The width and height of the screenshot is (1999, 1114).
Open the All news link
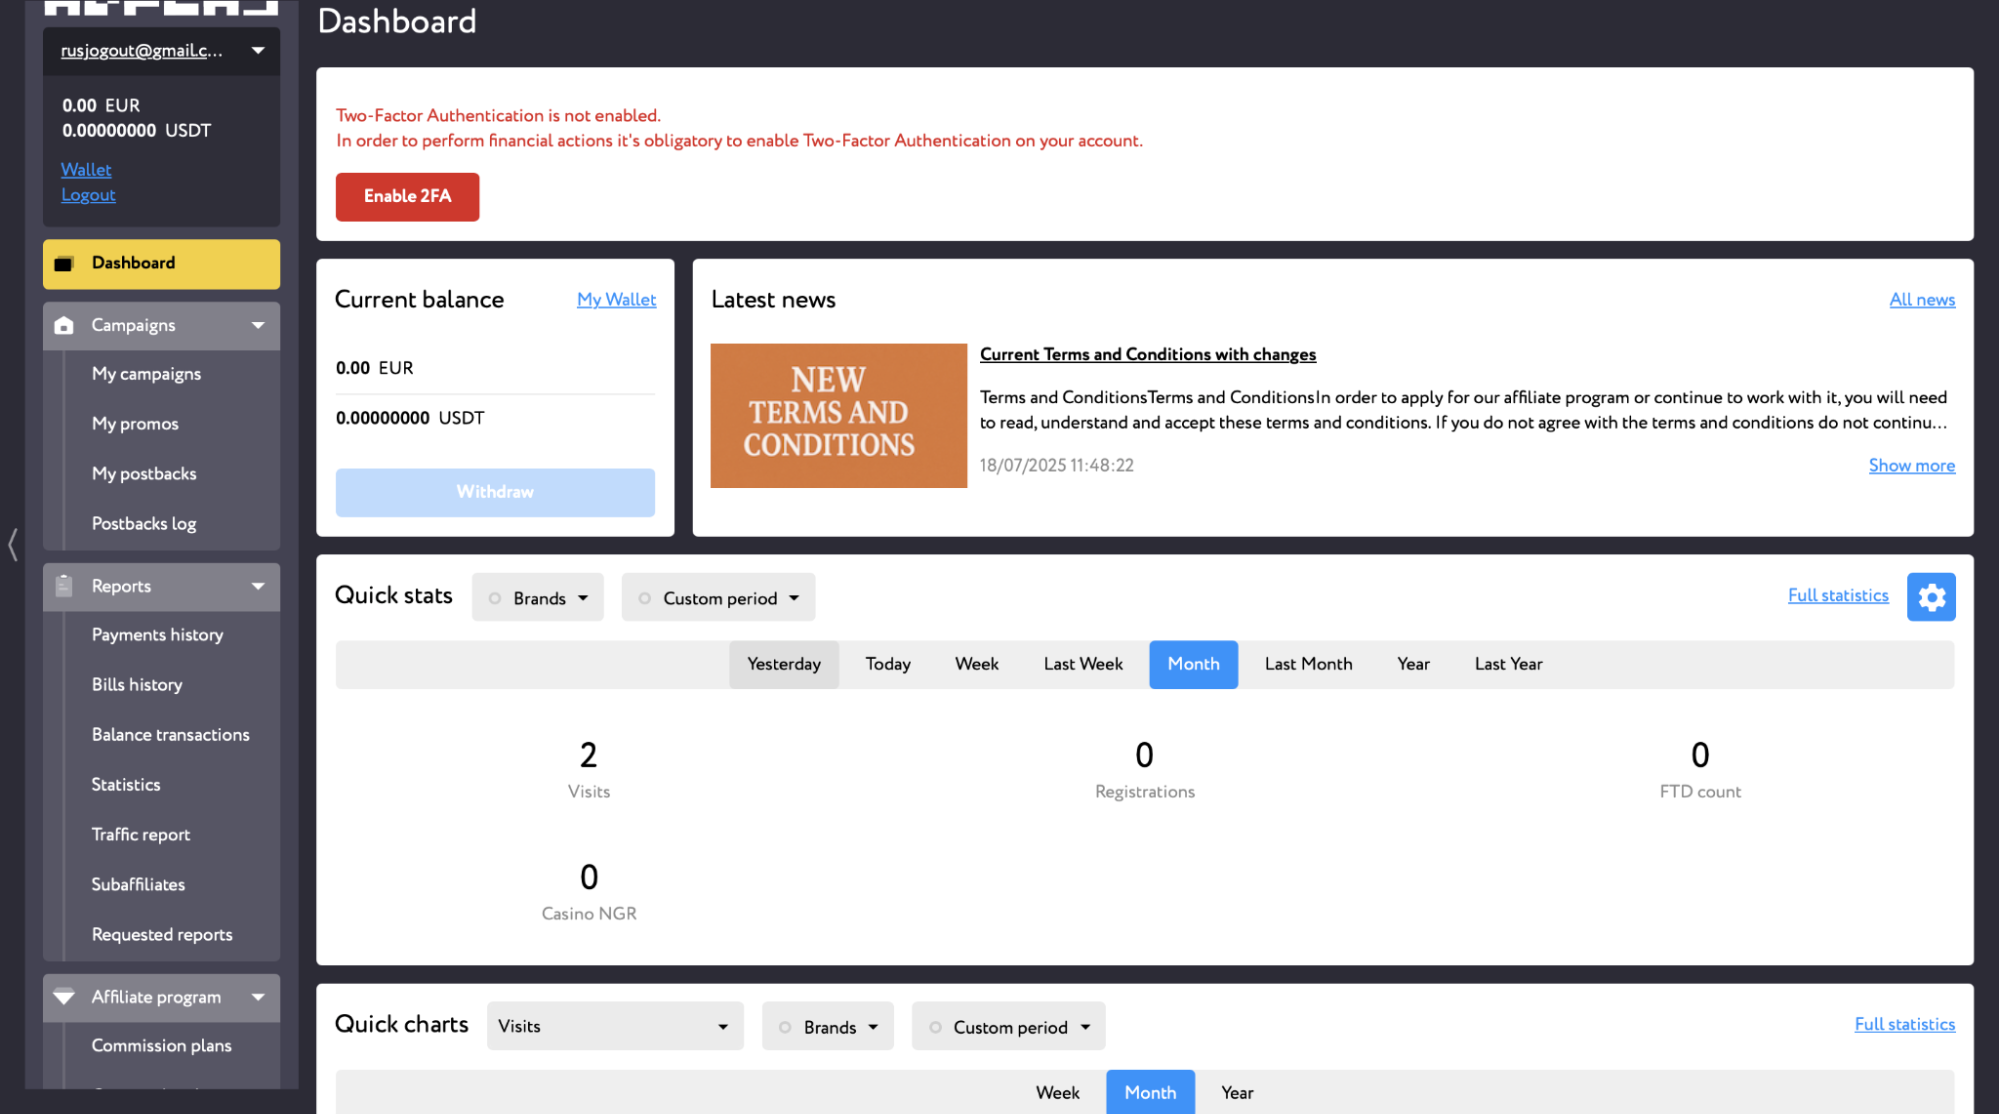[1922, 299]
